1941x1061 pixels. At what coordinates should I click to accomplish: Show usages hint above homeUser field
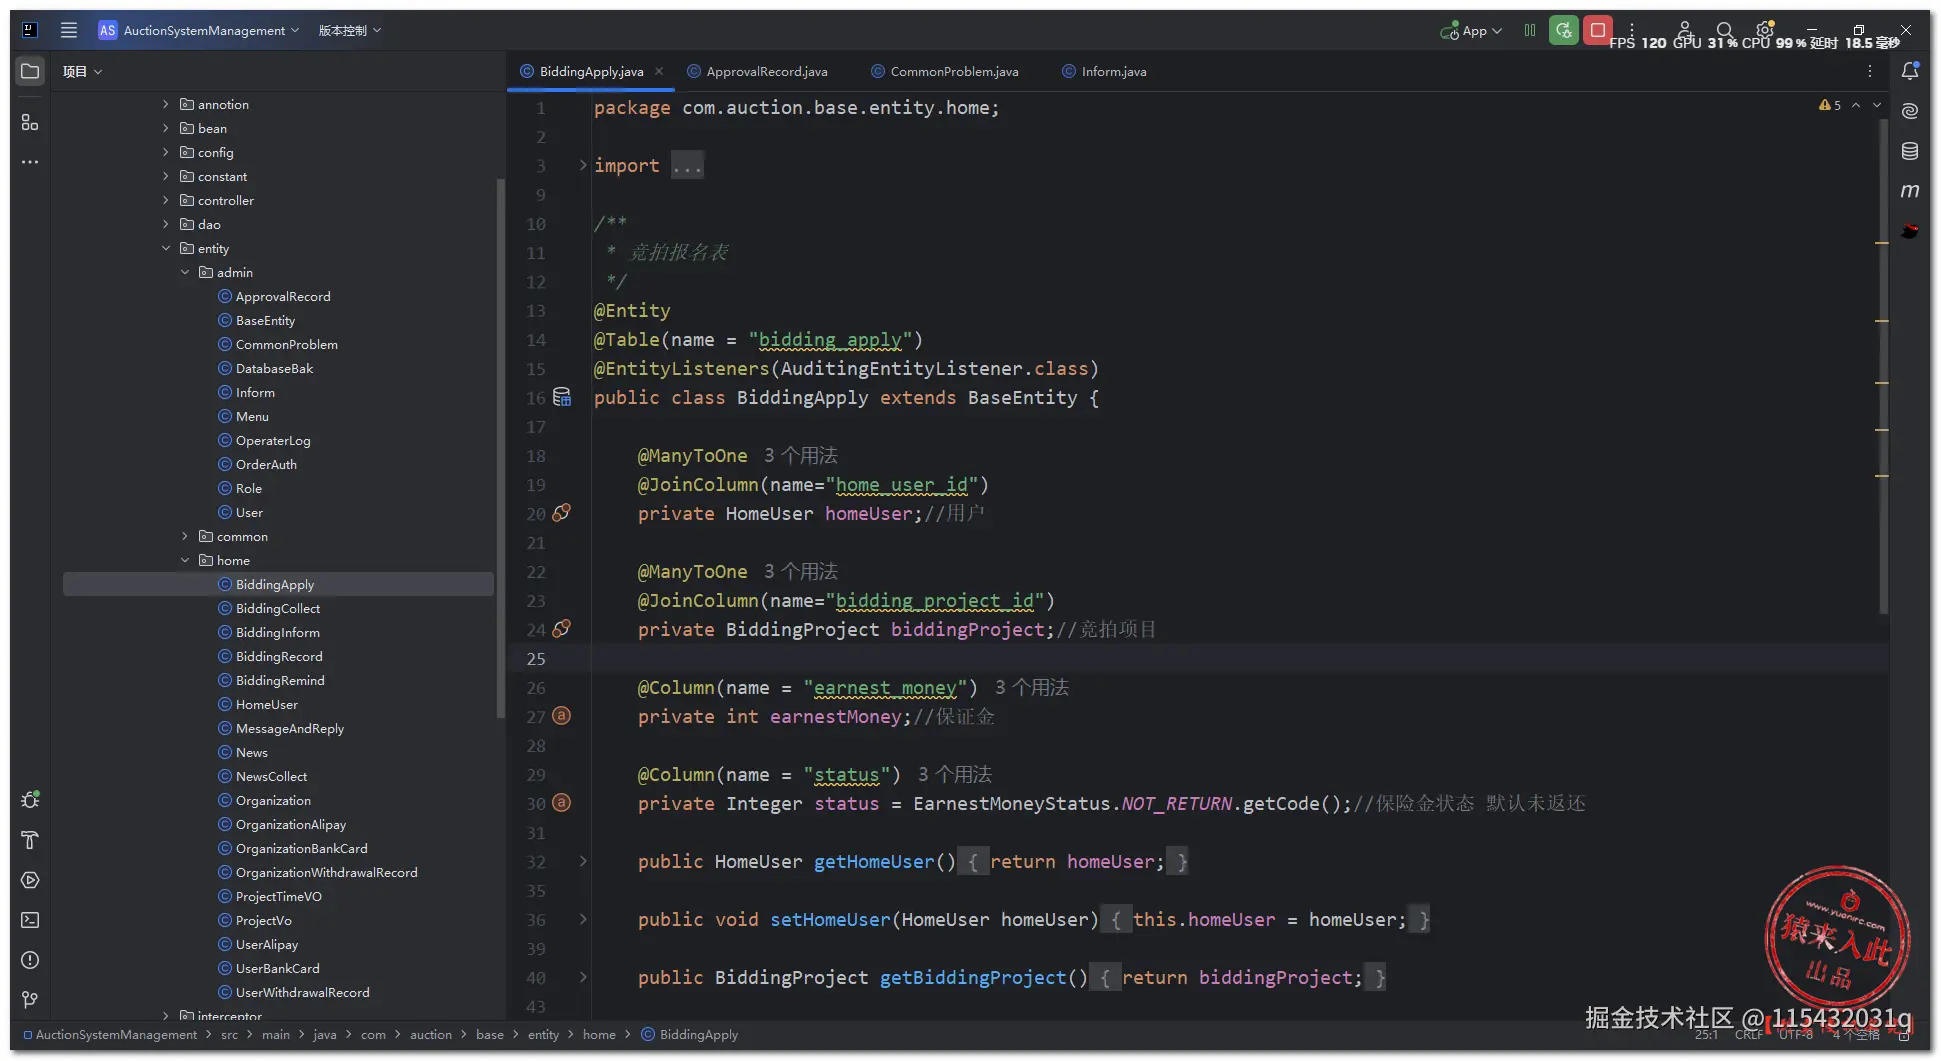coord(801,455)
